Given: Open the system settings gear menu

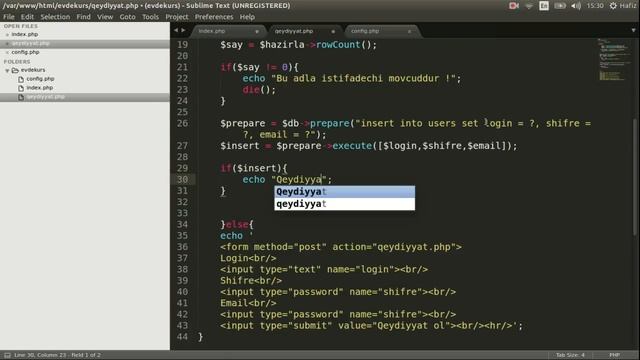Looking at the screenshot, I should point(613,6).
